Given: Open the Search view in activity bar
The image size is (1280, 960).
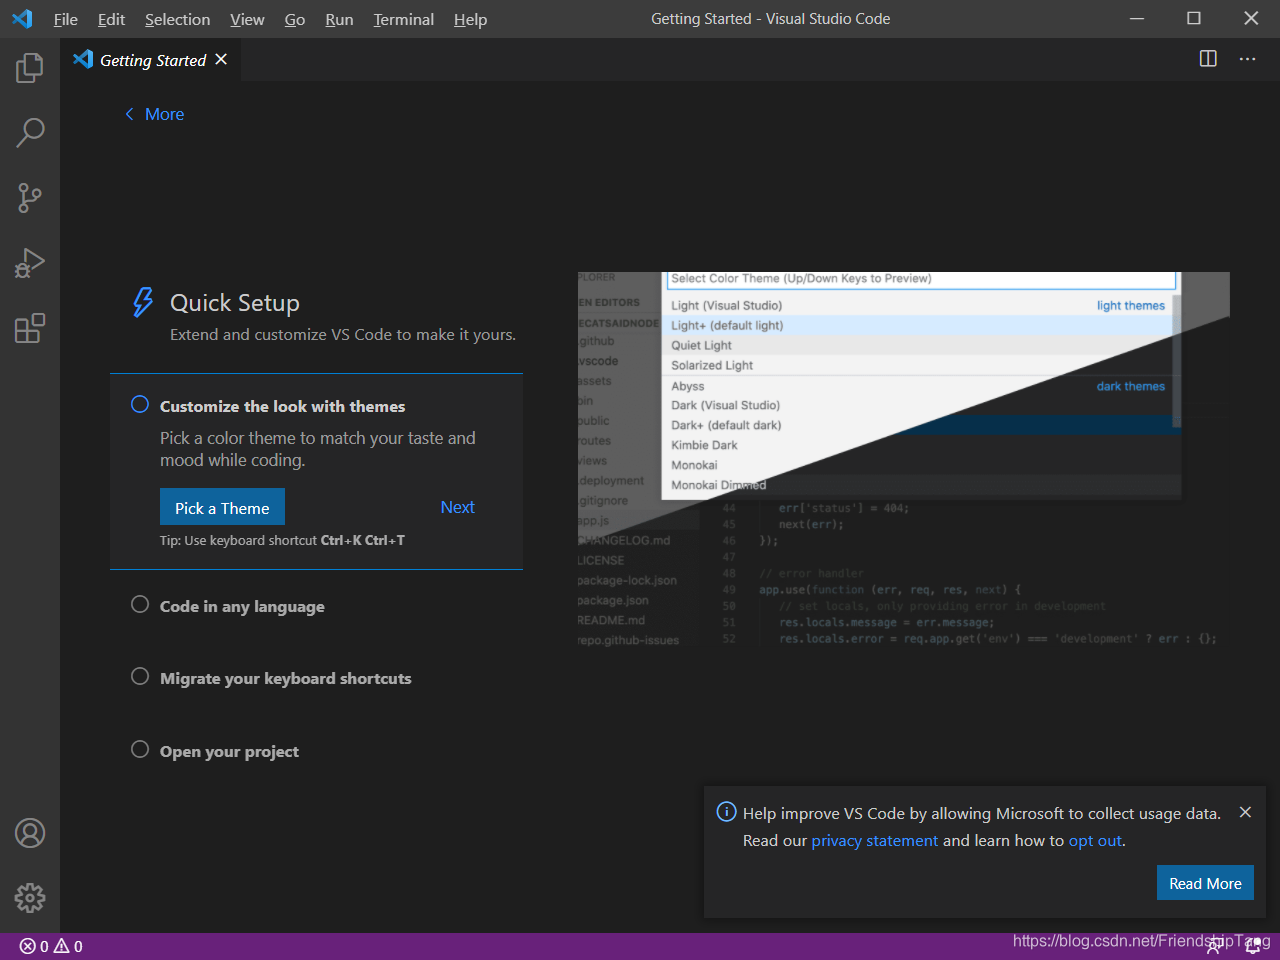Looking at the screenshot, I should 30,132.
